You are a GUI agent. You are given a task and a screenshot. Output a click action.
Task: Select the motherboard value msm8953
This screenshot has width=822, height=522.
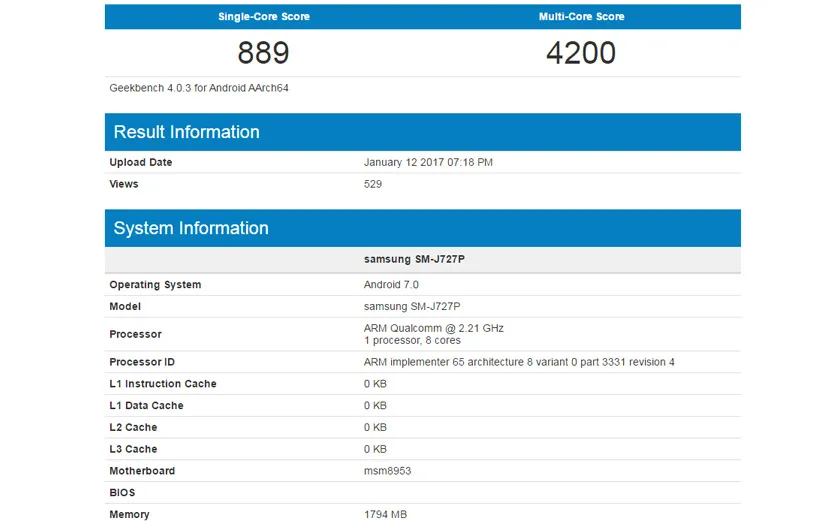(x=387, y=471)
